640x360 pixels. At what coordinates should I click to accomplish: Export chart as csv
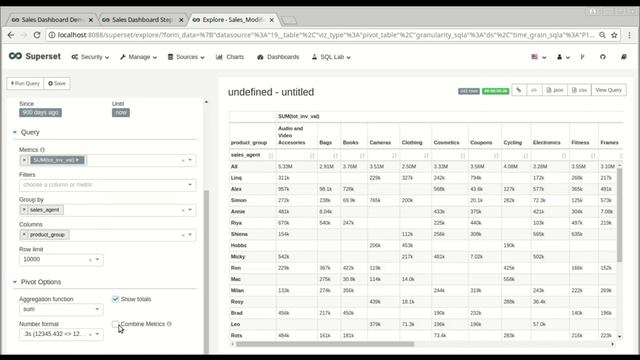point(579,90)
